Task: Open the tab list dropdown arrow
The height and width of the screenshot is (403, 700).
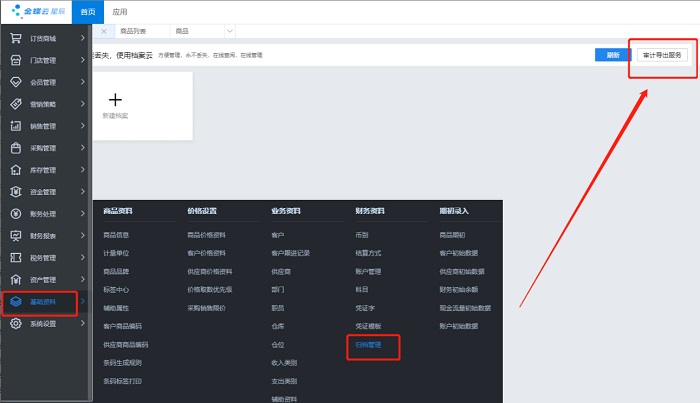Action: tap(230, 32)
